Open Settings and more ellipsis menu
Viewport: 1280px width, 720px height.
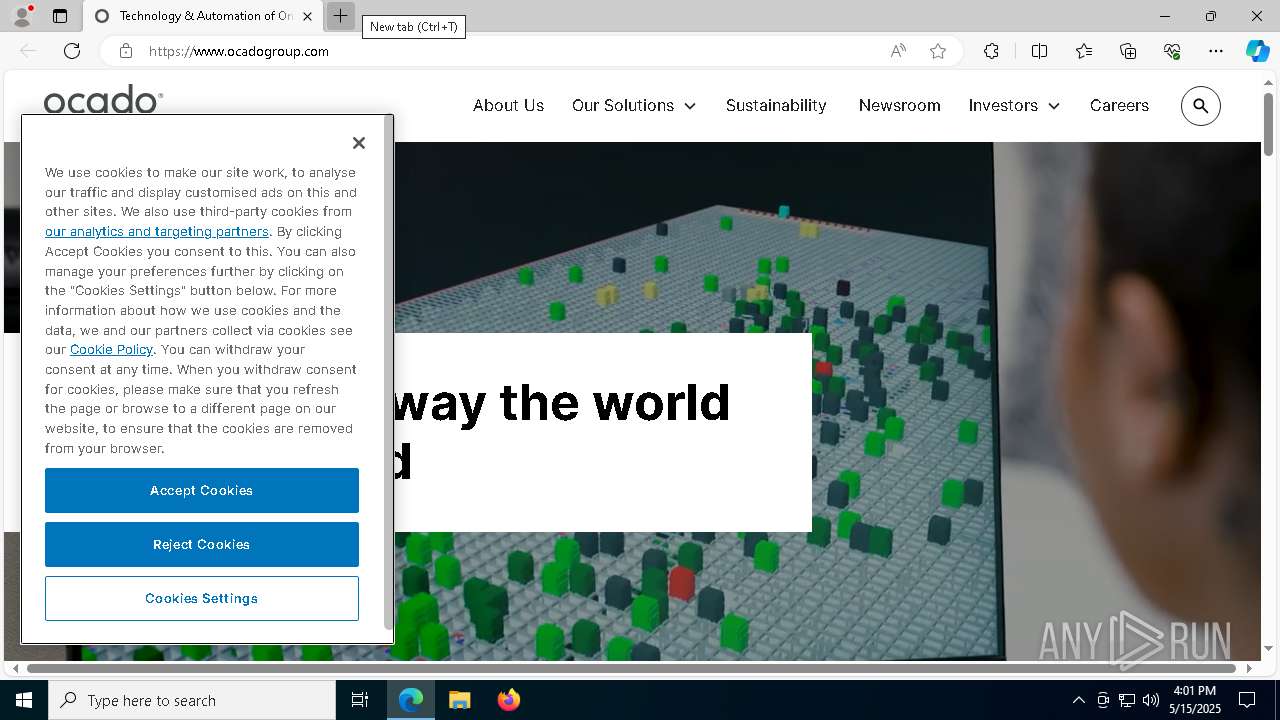point(1216,51)
